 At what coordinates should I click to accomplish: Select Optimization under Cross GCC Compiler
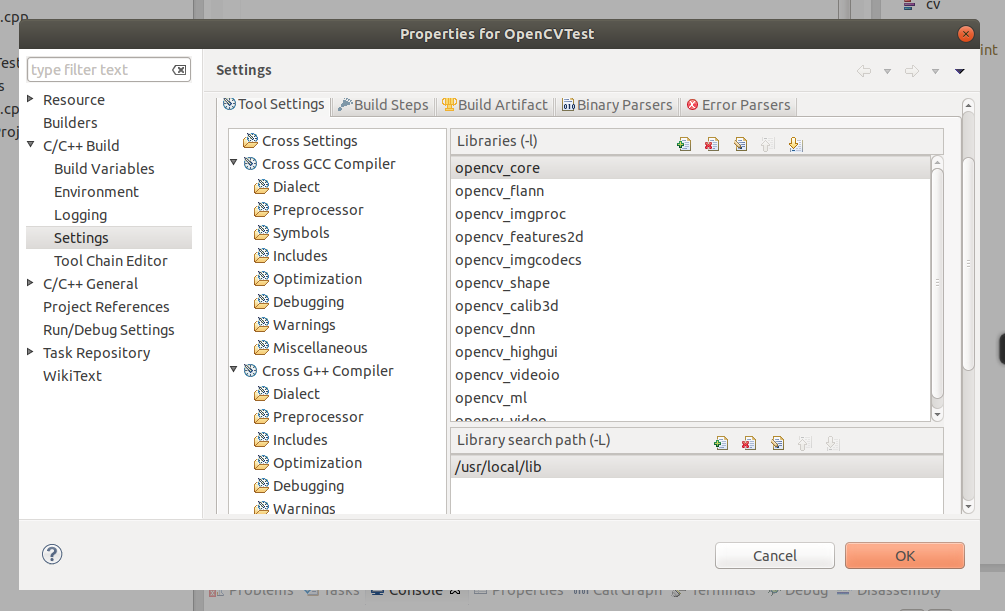[317, 280]
